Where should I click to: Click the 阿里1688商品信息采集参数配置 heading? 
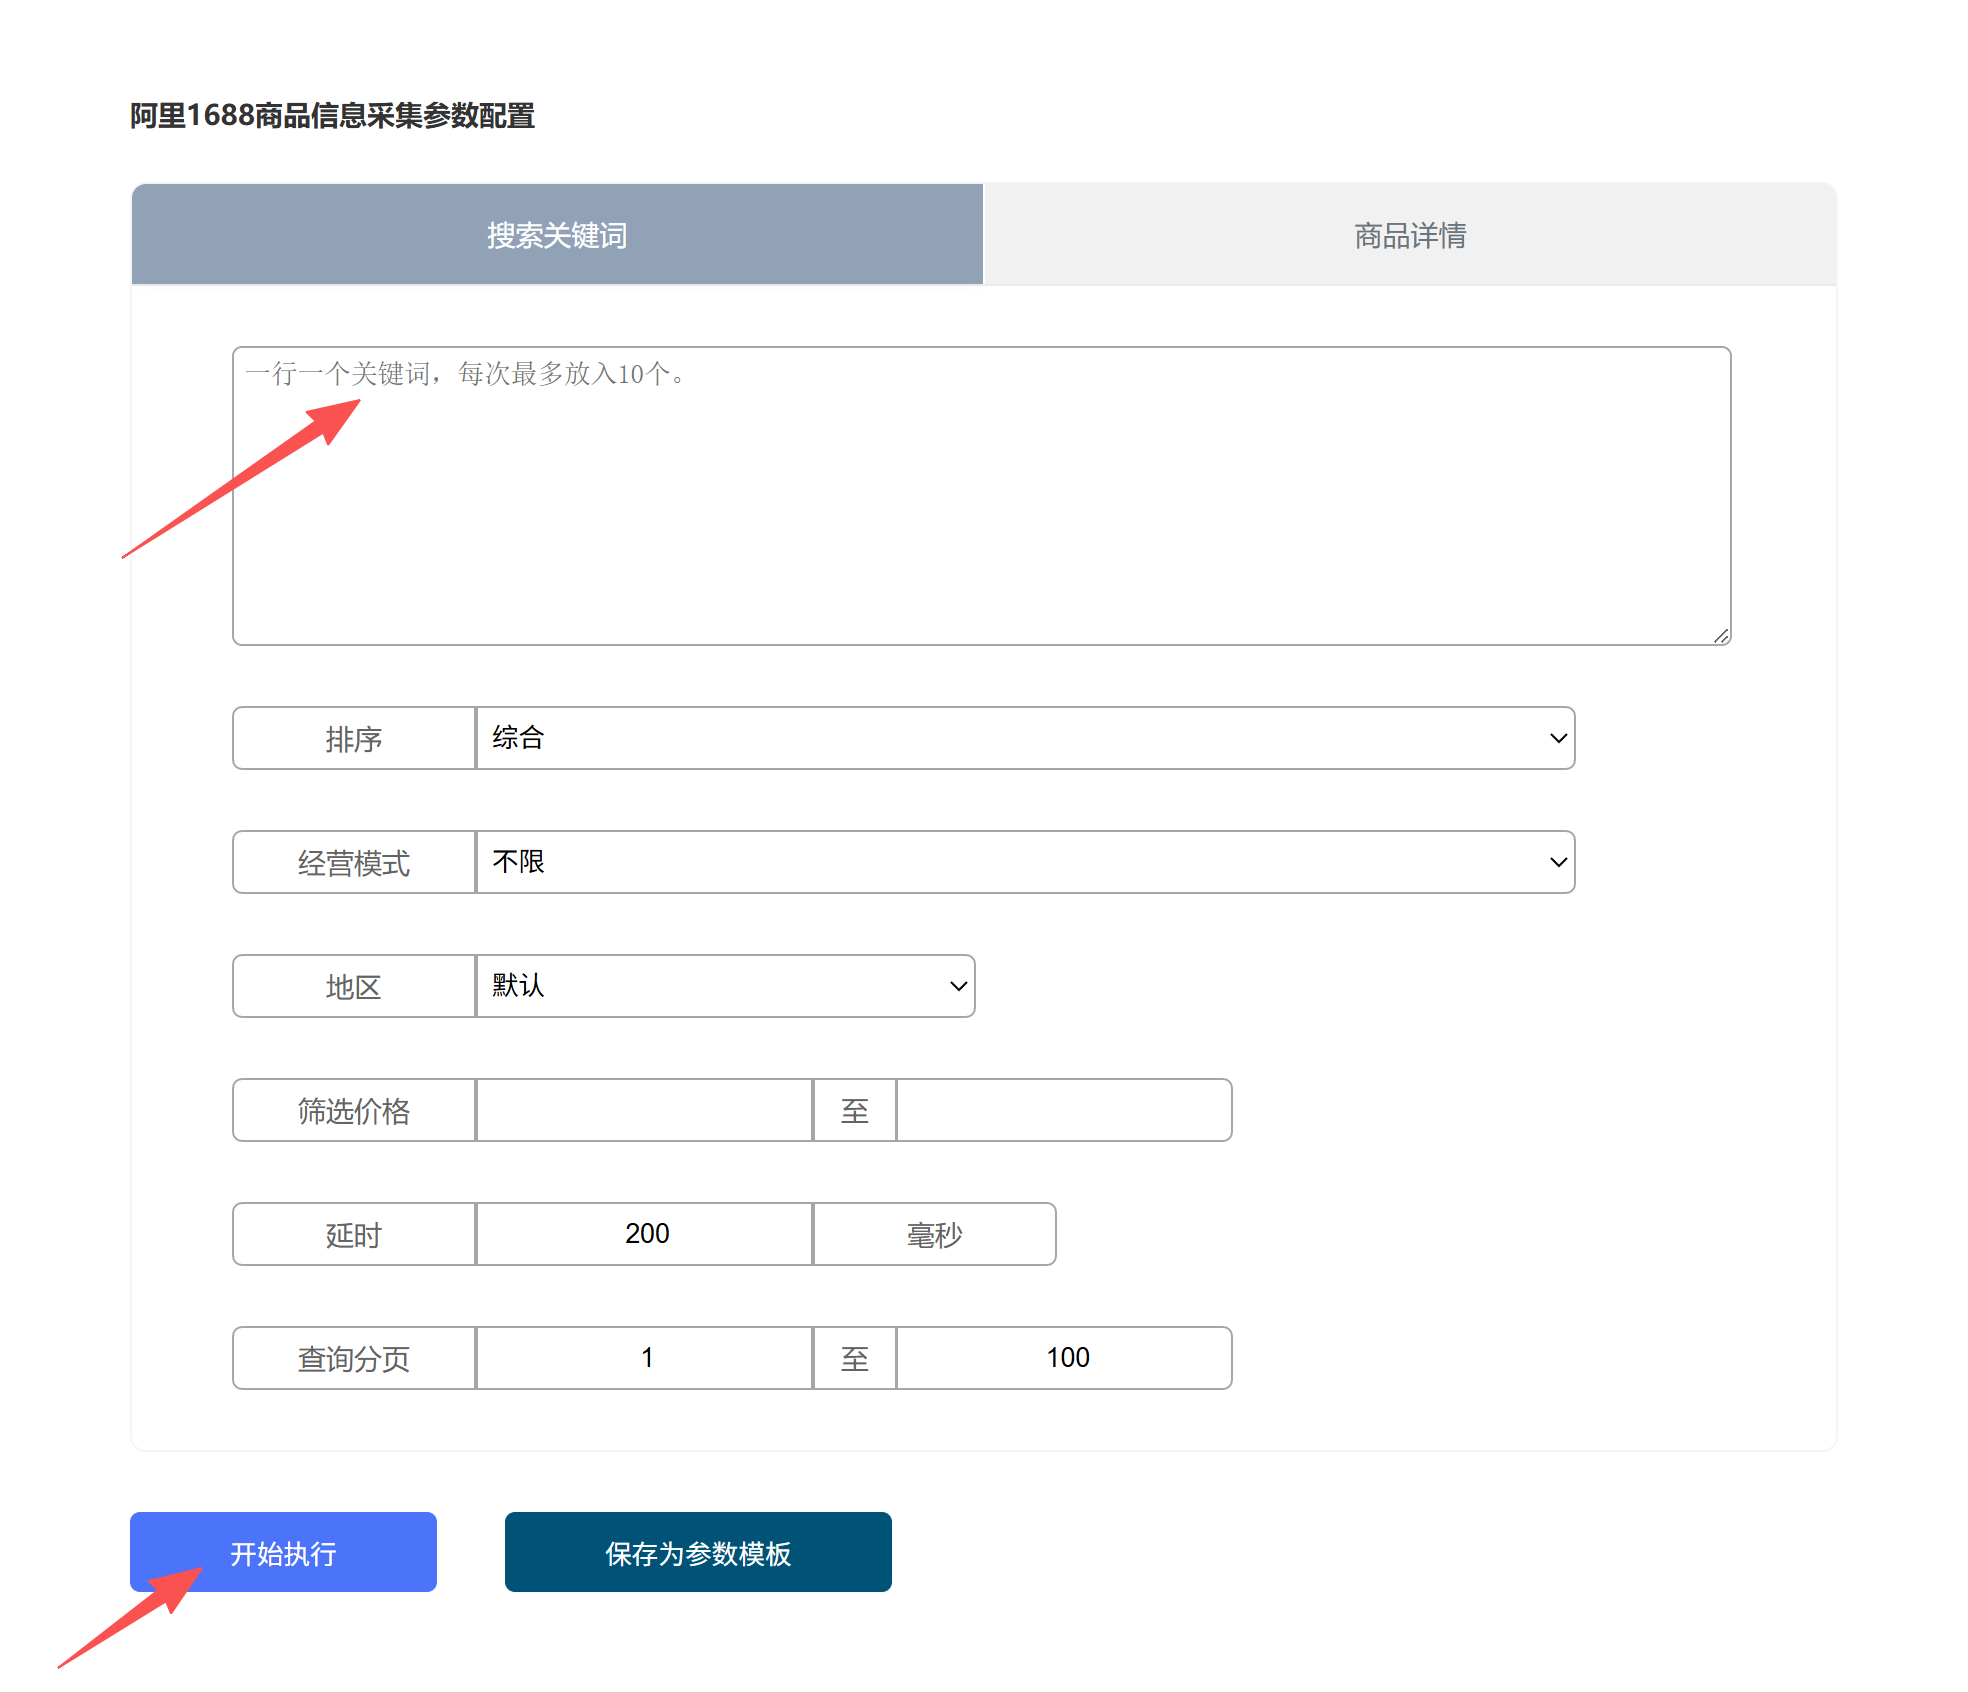pyautogui.click(x=332, y=116)
